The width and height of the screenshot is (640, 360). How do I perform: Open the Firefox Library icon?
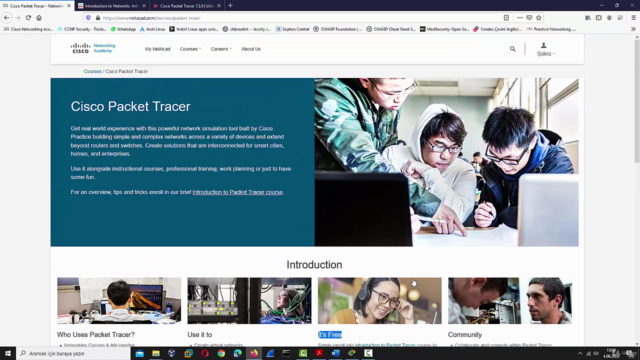[588, 18]
